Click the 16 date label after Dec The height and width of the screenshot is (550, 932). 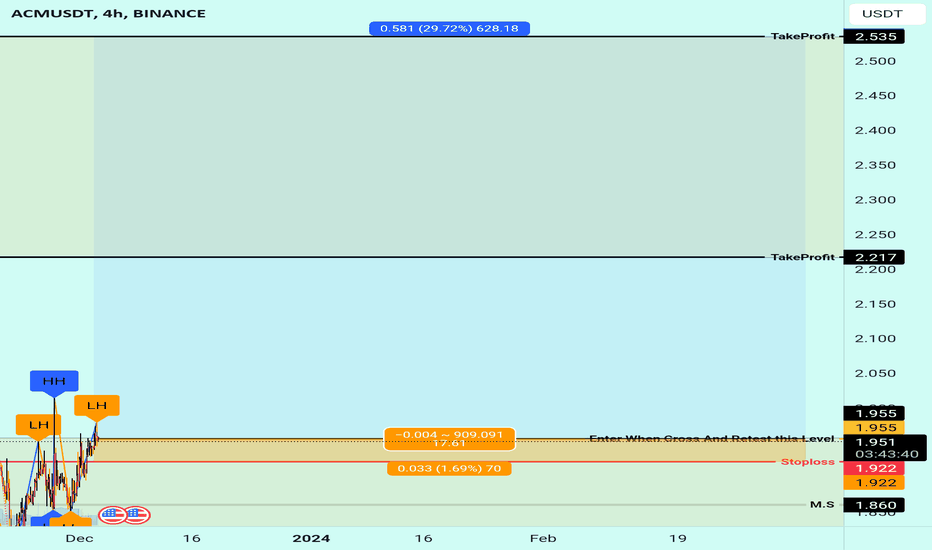pyautogui.click(x=191, y=538)
